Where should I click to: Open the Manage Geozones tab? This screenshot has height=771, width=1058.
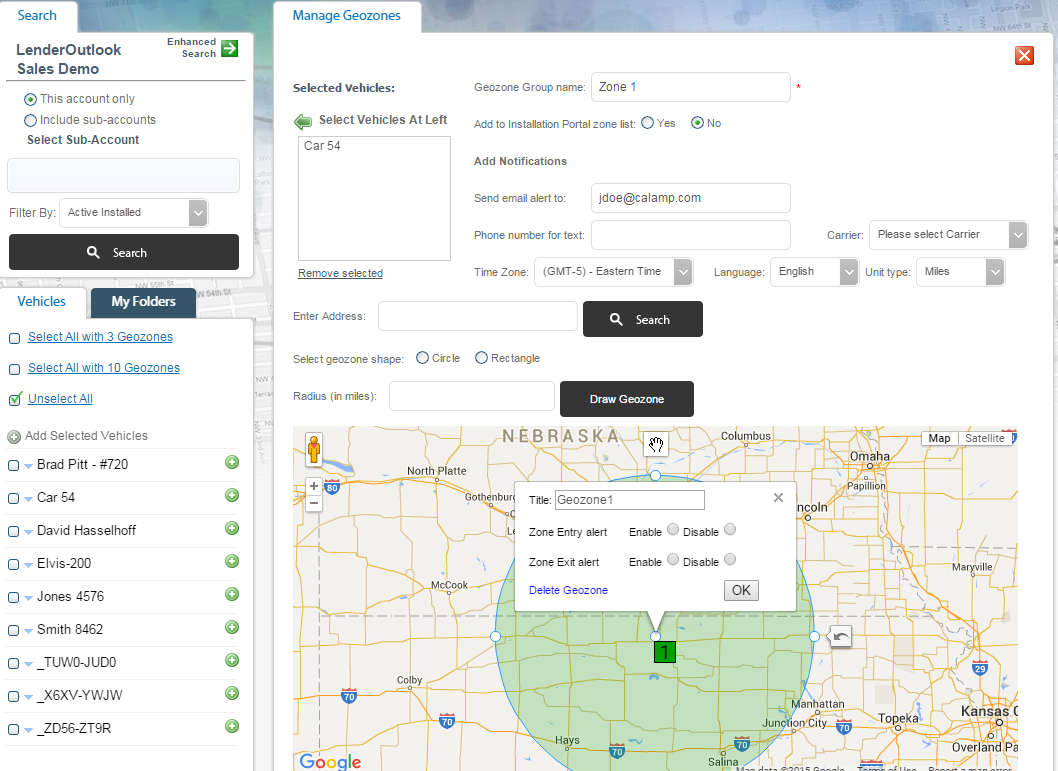347,16
